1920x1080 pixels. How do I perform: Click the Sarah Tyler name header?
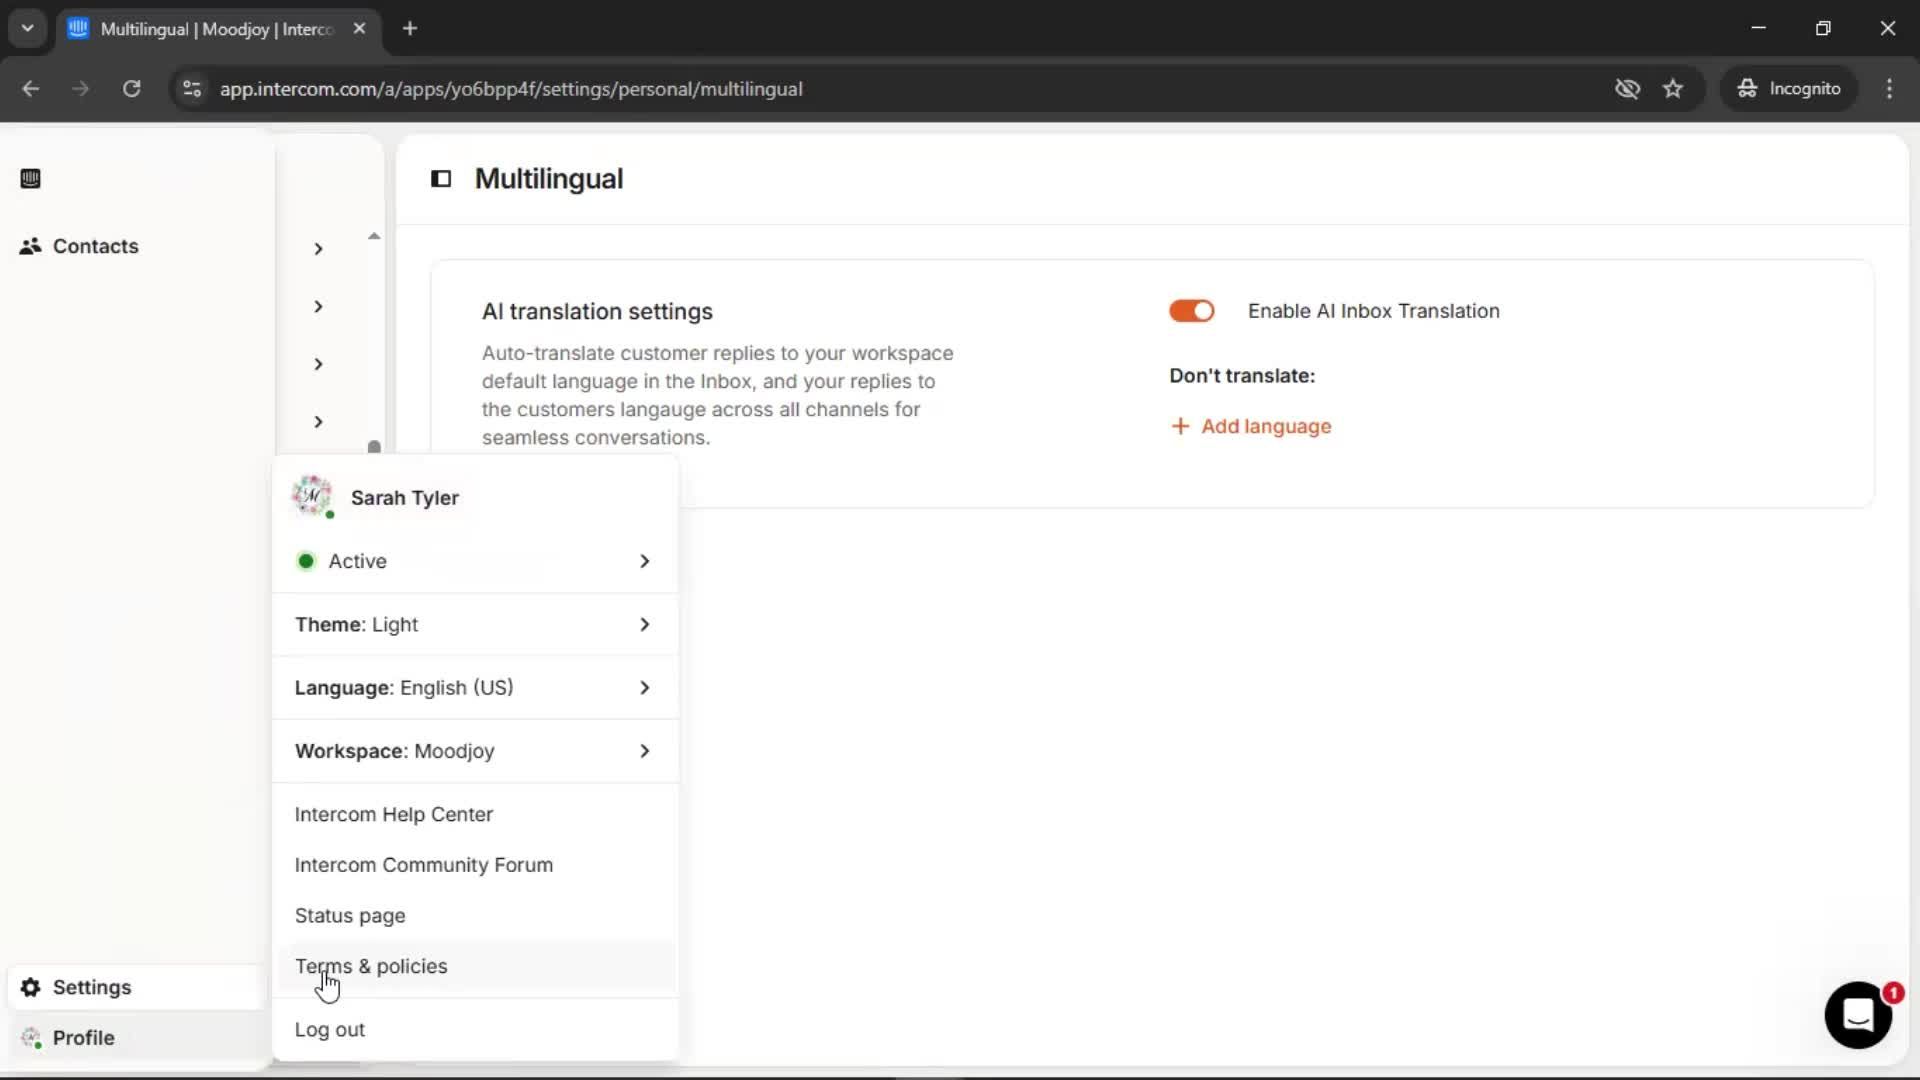pos(405,498)
